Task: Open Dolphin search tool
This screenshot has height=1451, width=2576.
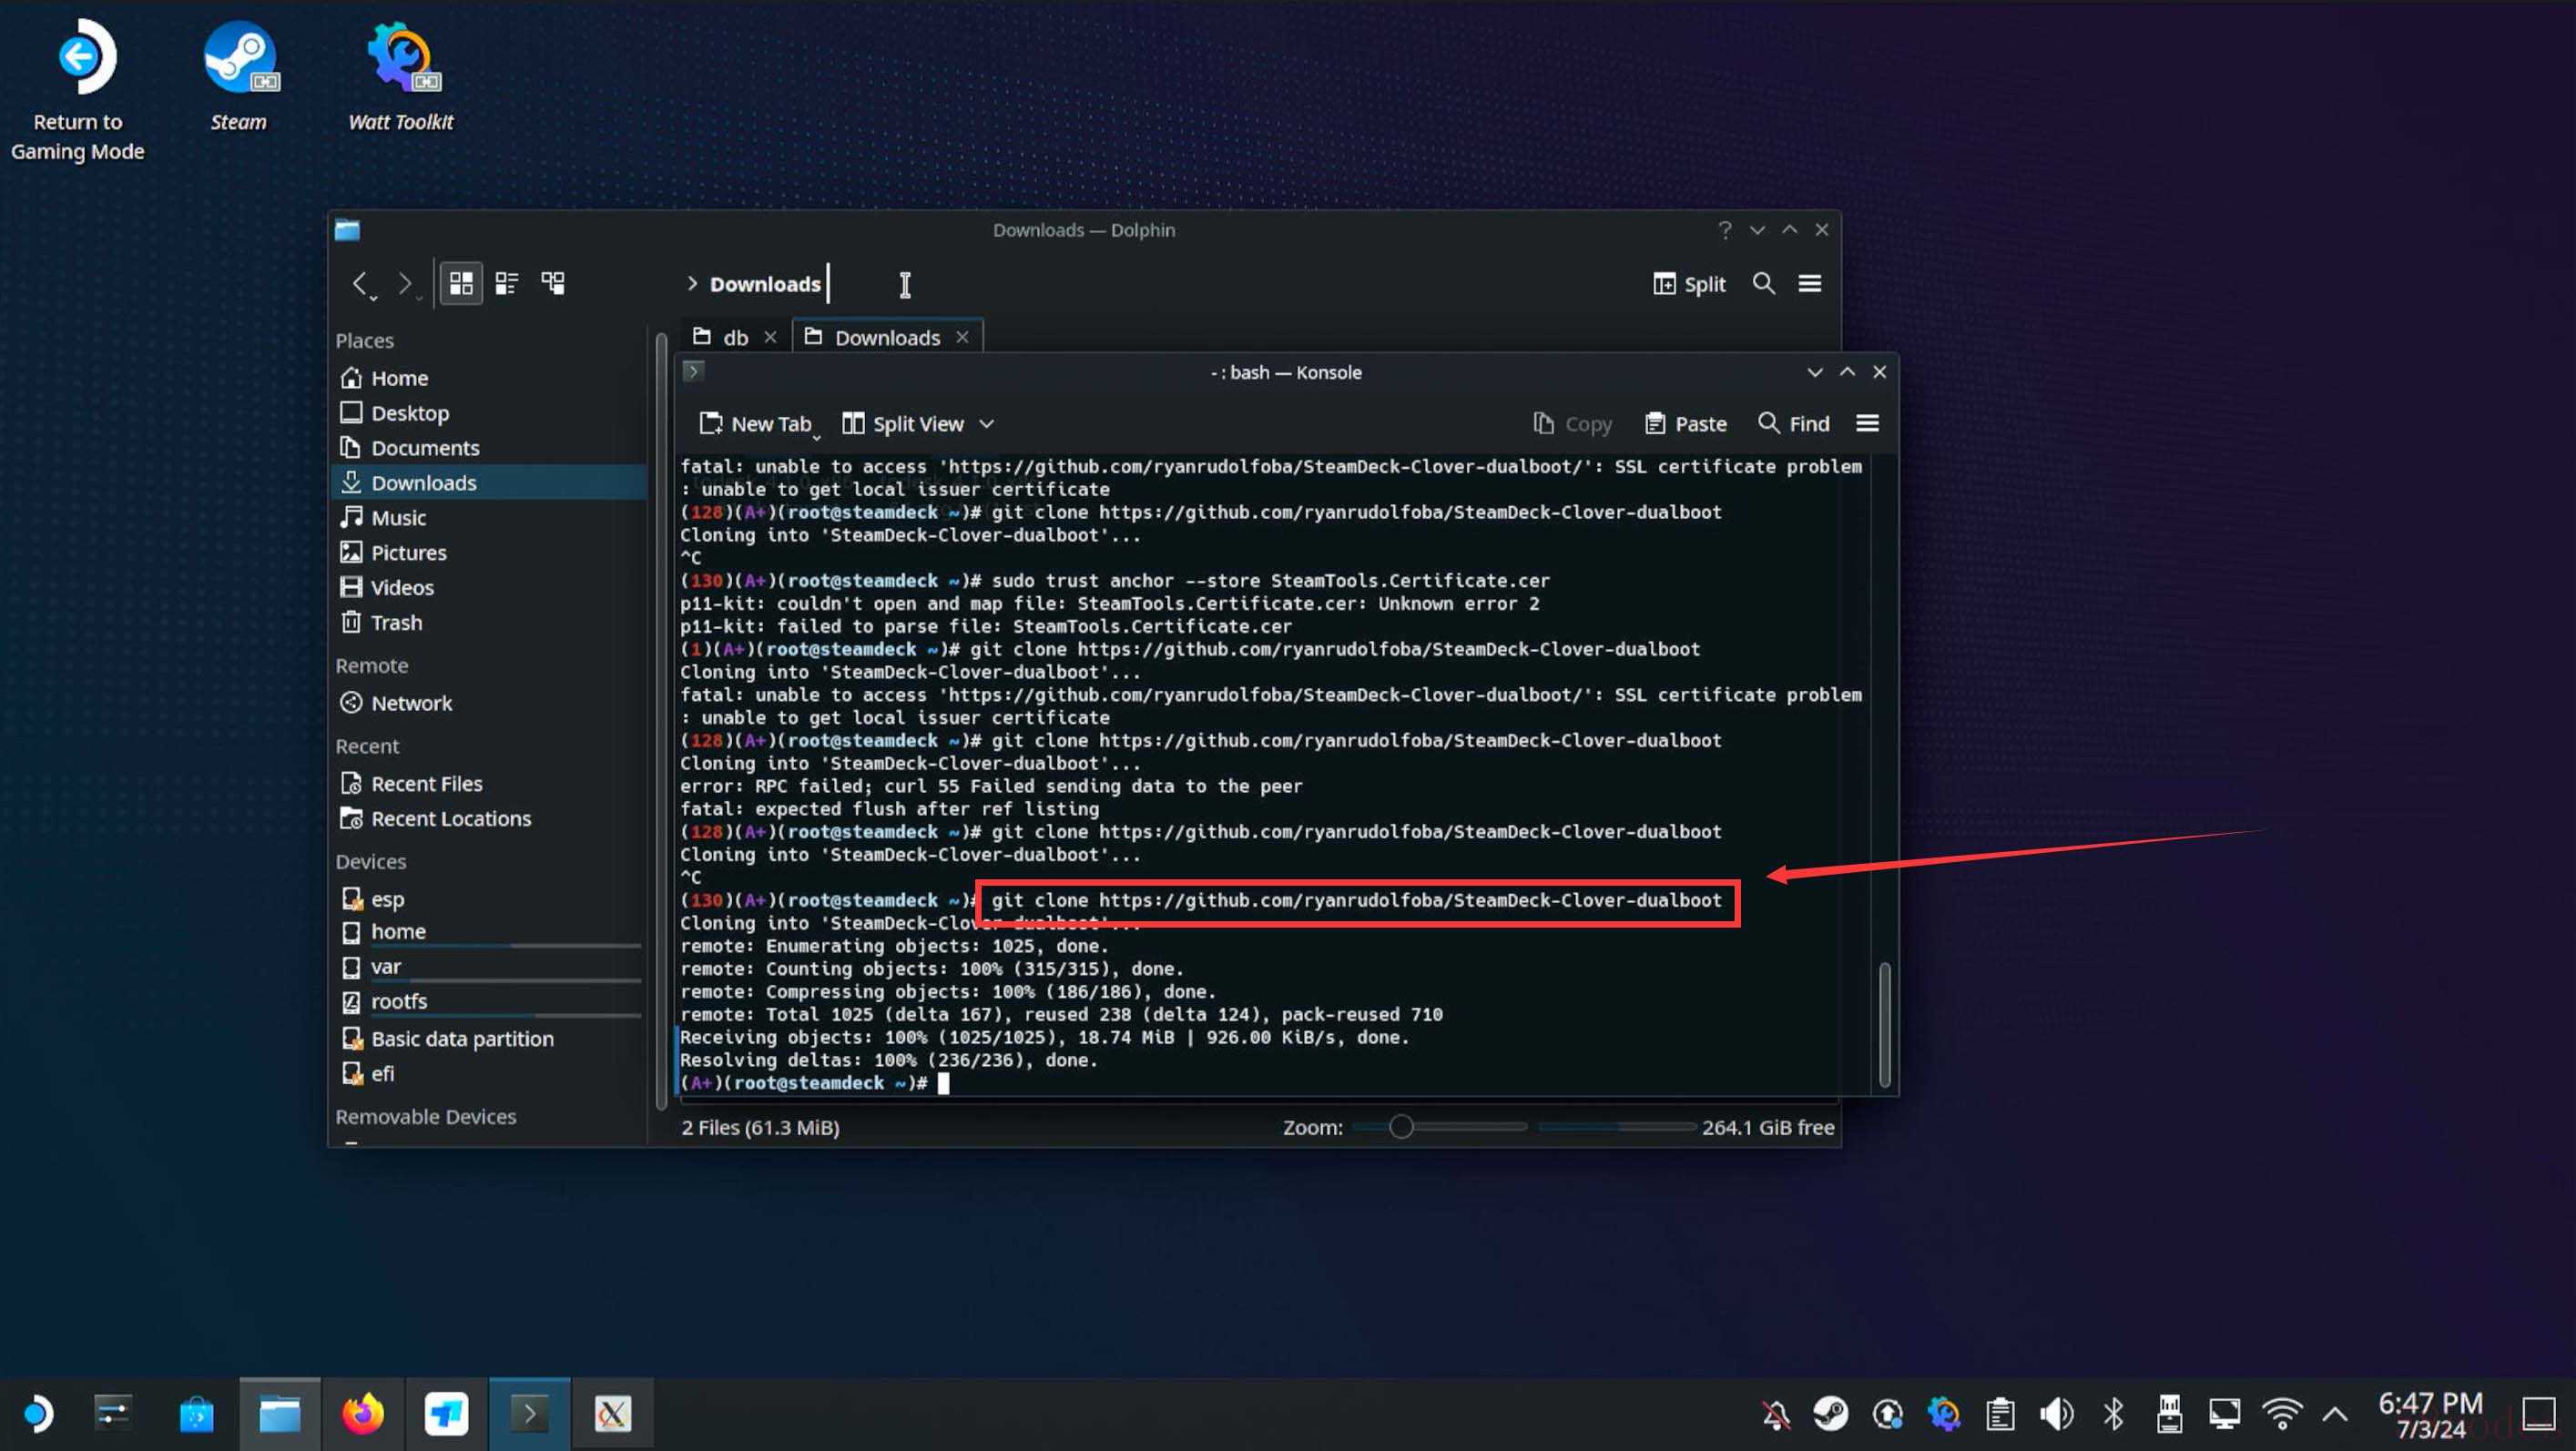Action: pyautogui.click(x=1764, y=284)
